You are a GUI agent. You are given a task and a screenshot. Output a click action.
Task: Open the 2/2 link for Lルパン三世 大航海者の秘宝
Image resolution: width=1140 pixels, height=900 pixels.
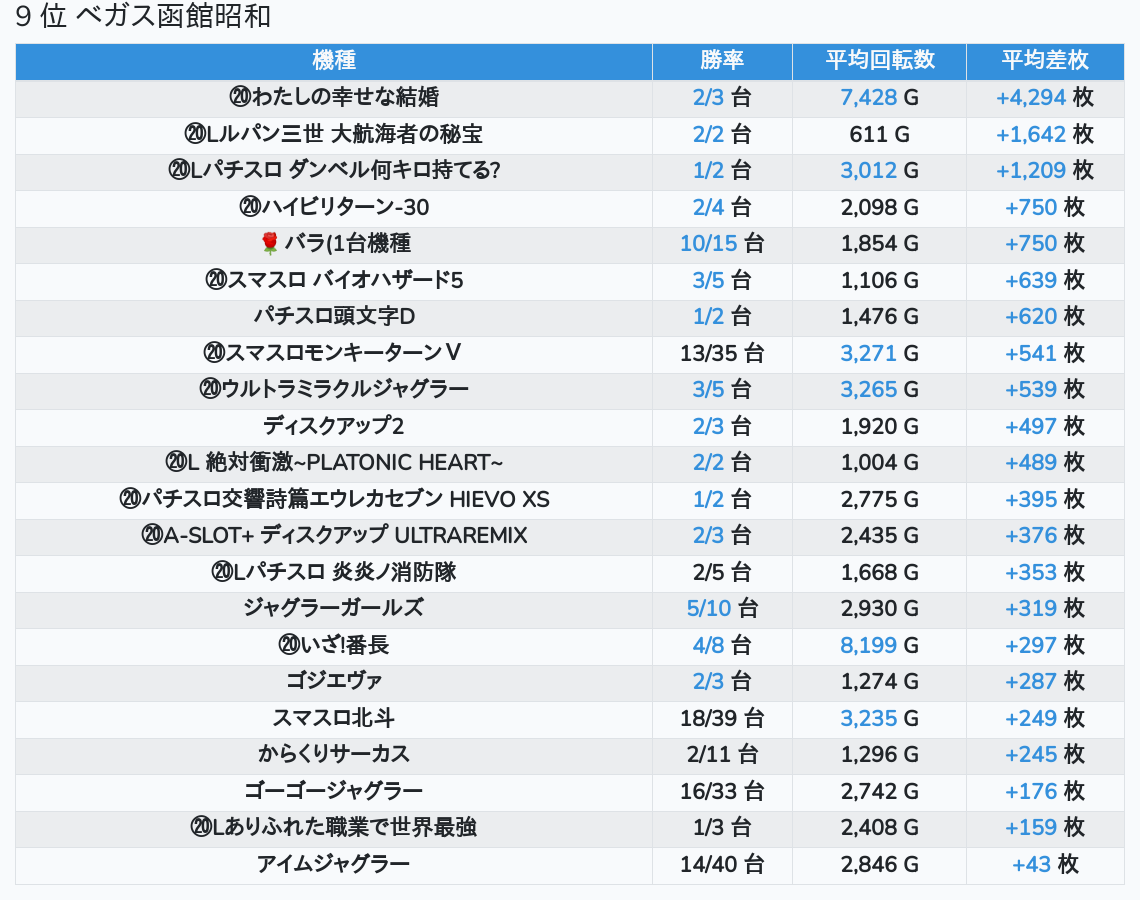(x=708, y=134)
